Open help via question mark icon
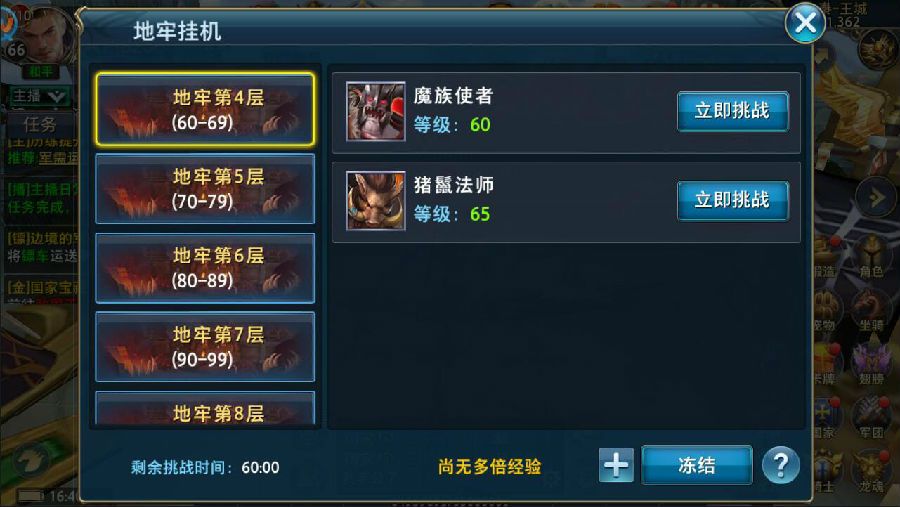 (x=781, y=465)
